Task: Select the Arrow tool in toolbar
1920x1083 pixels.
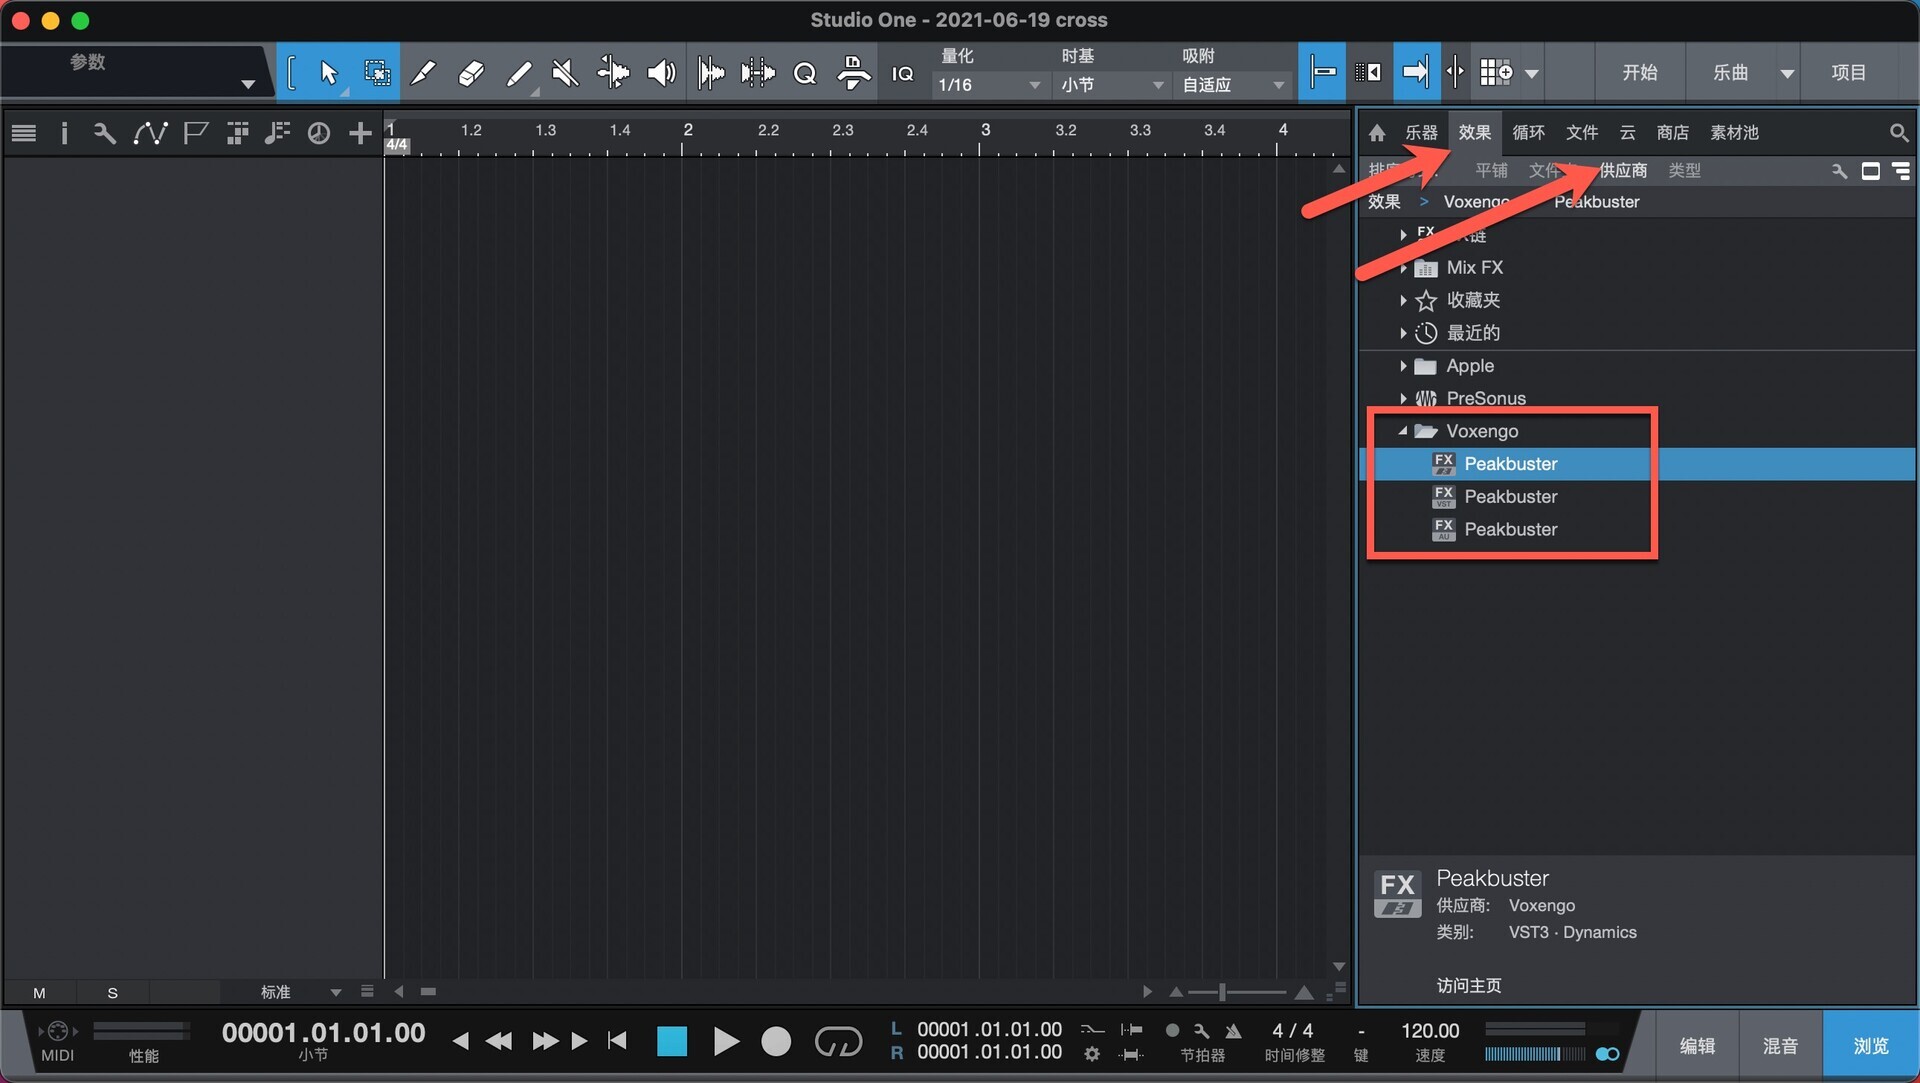Action: pyautogui.click(x=328, y=72)
